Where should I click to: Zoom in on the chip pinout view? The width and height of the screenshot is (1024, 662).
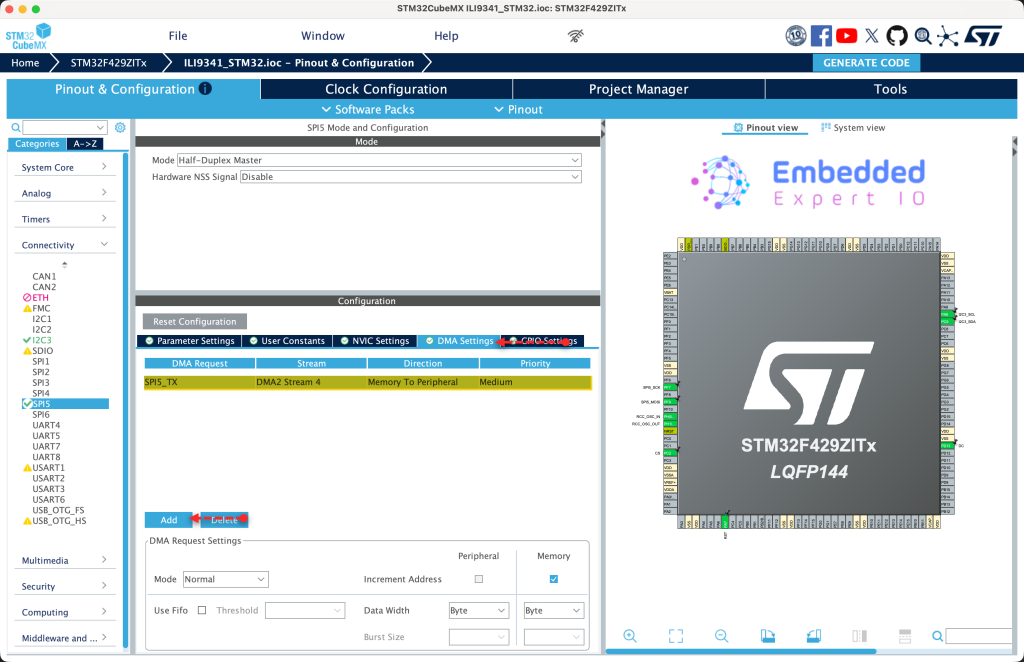(630, 636)
